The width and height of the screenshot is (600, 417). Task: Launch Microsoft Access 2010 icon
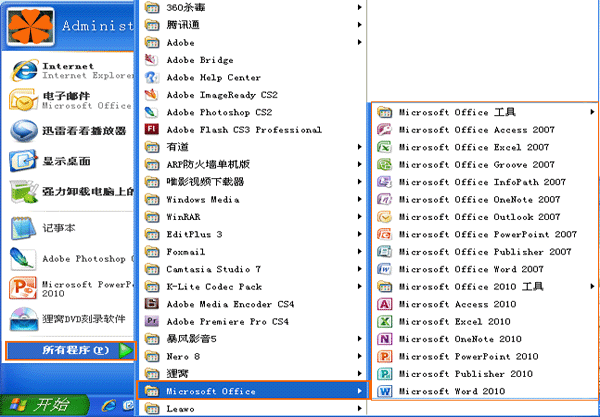tap(384, 304)
